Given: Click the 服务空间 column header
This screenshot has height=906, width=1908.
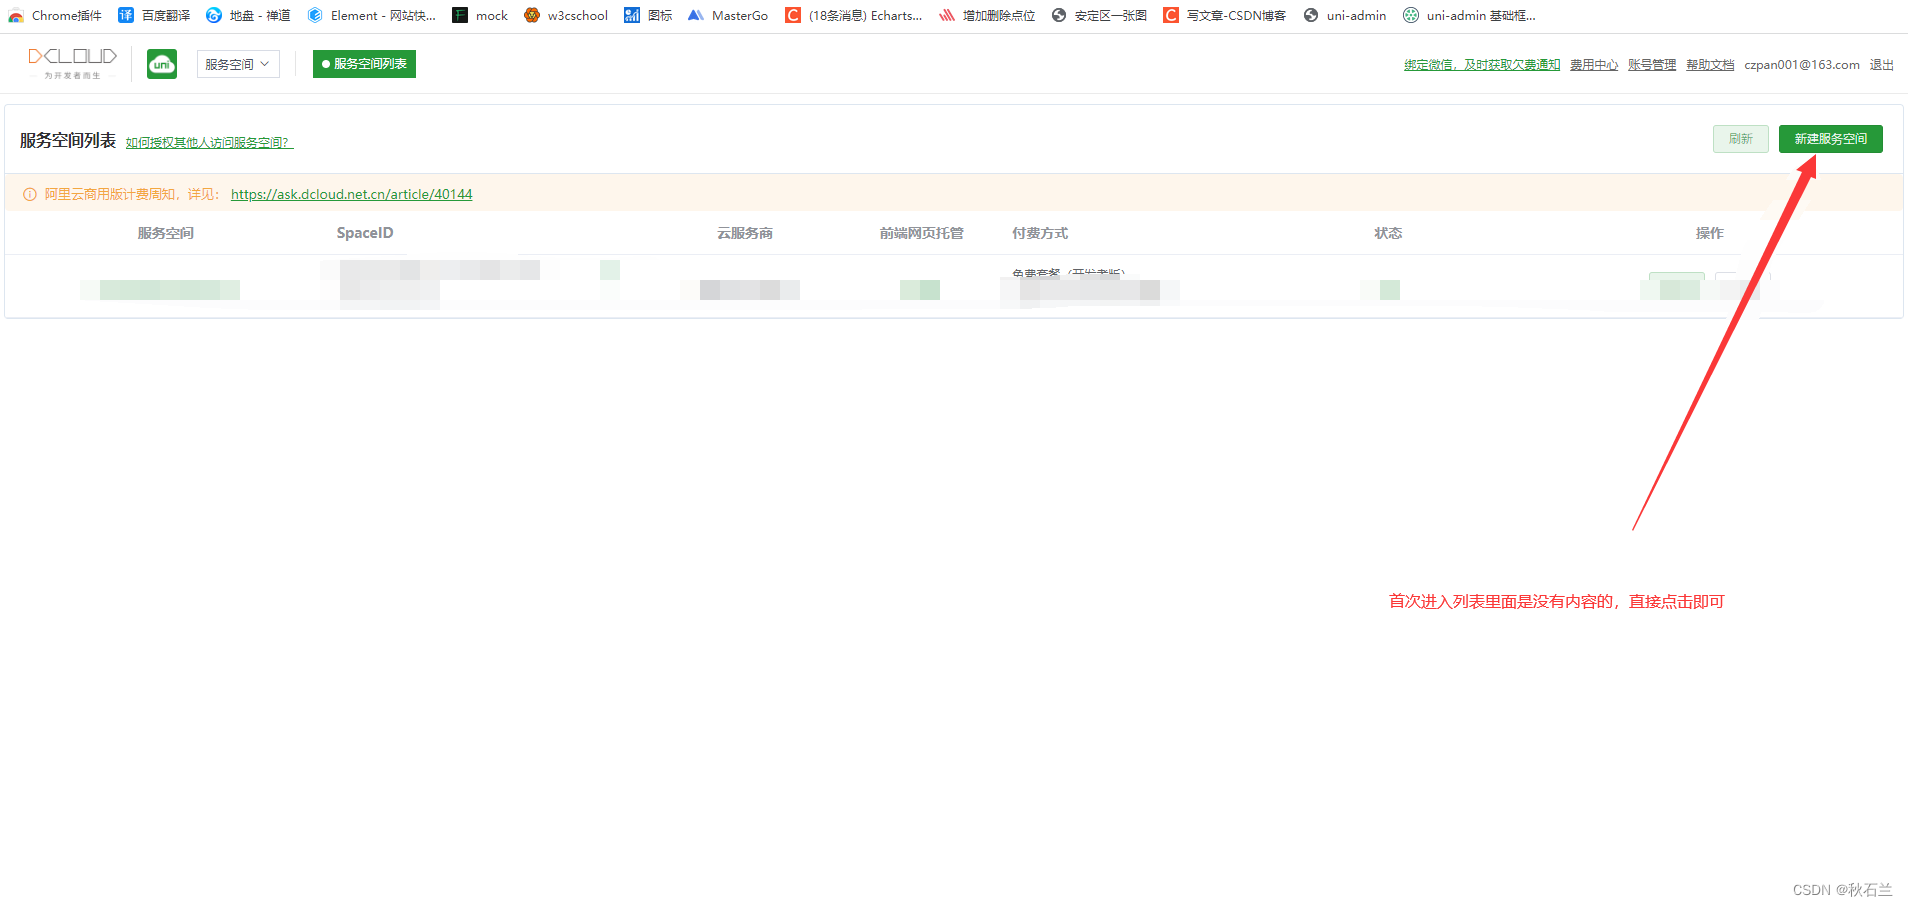Looking at the screenshot, I should tap(165, 233).
